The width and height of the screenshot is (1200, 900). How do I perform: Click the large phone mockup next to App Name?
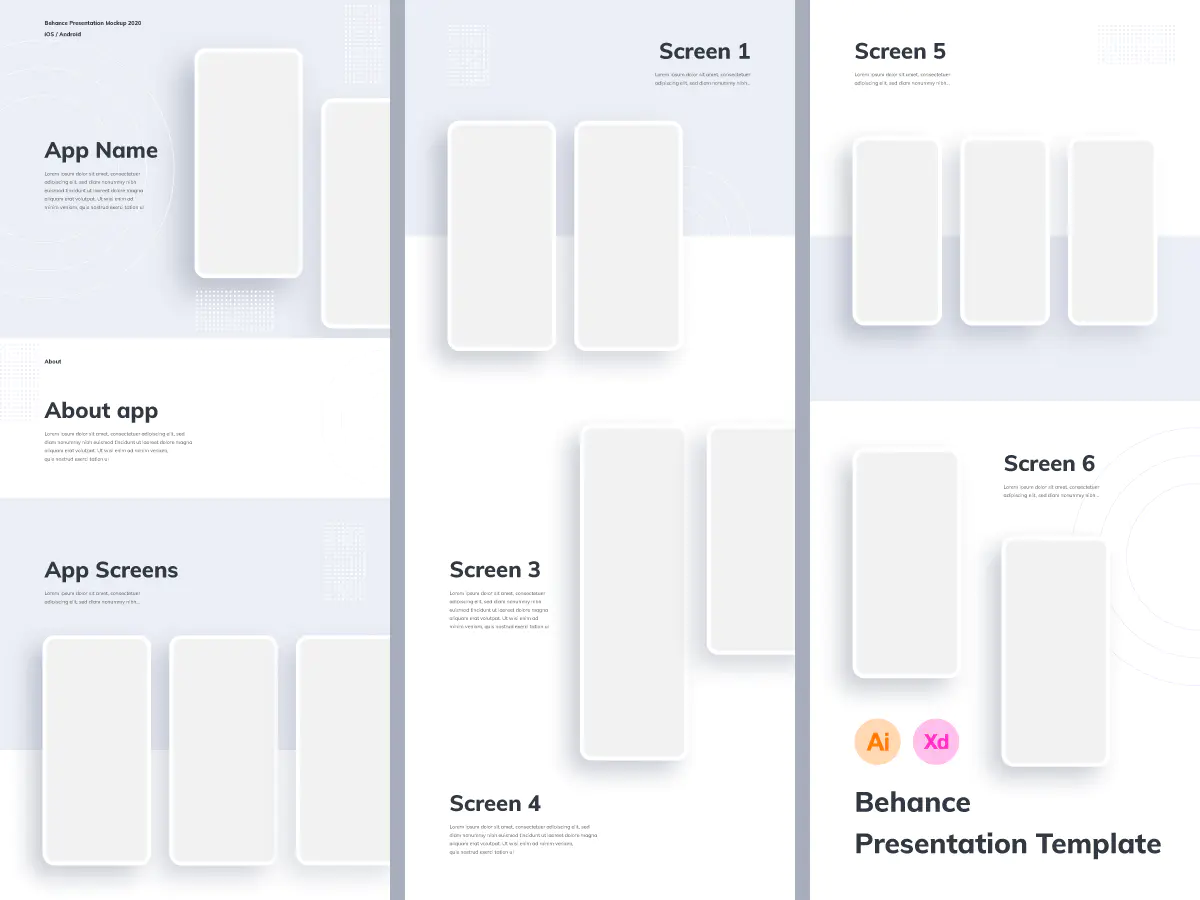point(248,163)
